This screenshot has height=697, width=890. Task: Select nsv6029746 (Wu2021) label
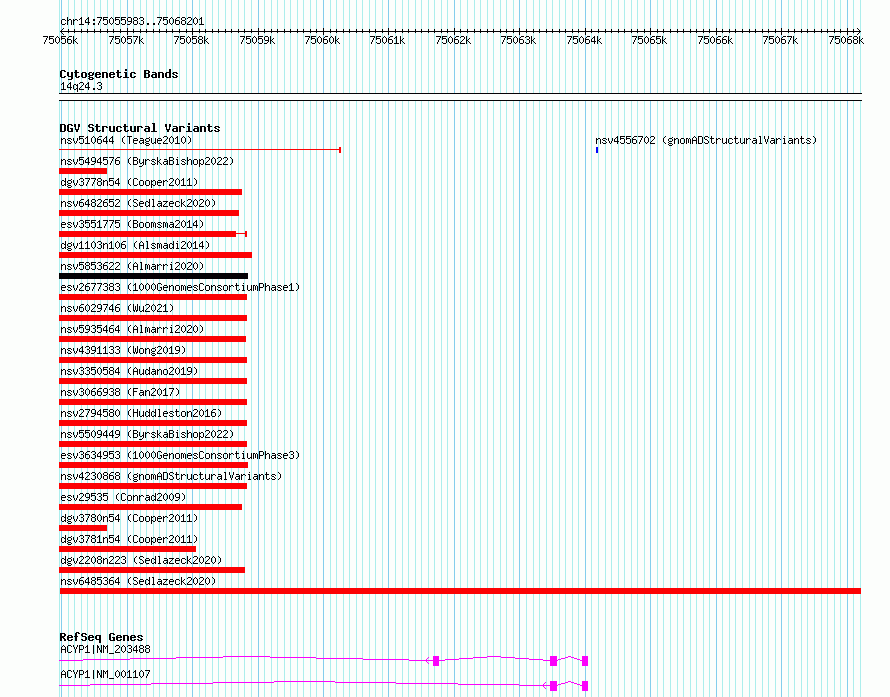coord(117,308)
